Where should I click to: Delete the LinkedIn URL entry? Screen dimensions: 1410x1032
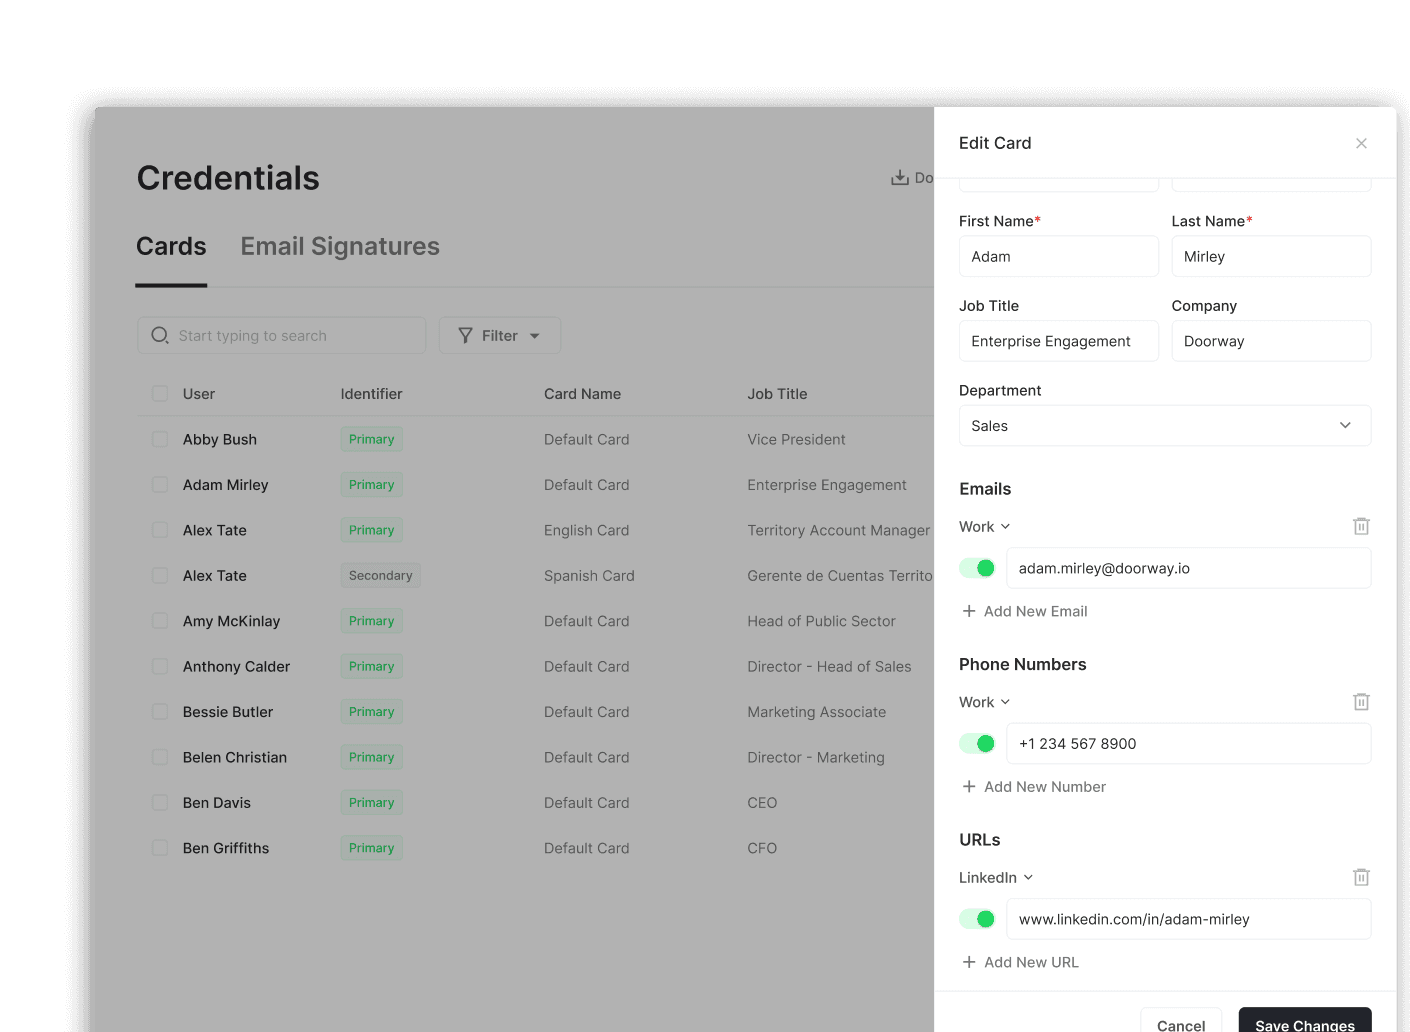click(x=1361, y=877)
